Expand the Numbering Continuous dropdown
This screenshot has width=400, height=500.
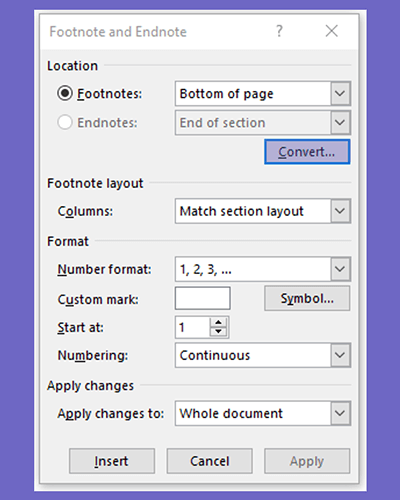[x=263, y=355]
